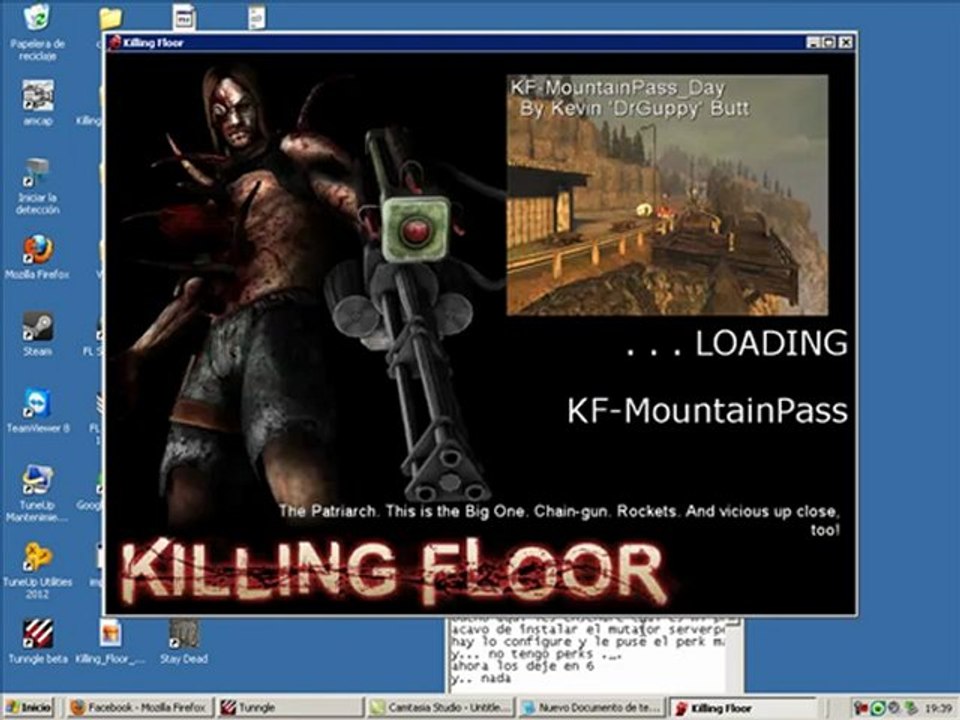Switch to Camtasia Studio taskbar button
This screenshot has width=960, height=720.
[x=440, y=708]
